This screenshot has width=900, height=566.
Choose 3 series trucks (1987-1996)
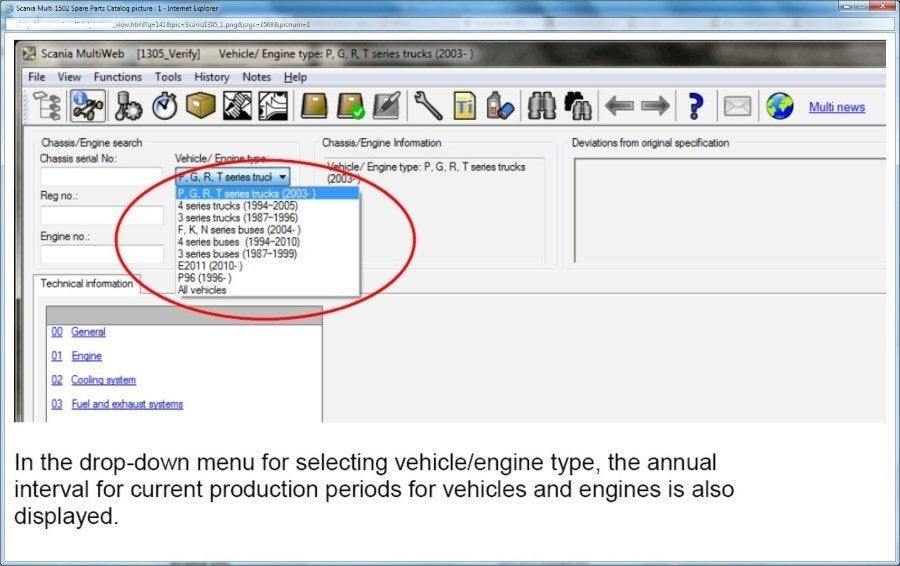(x=267, y=218)
